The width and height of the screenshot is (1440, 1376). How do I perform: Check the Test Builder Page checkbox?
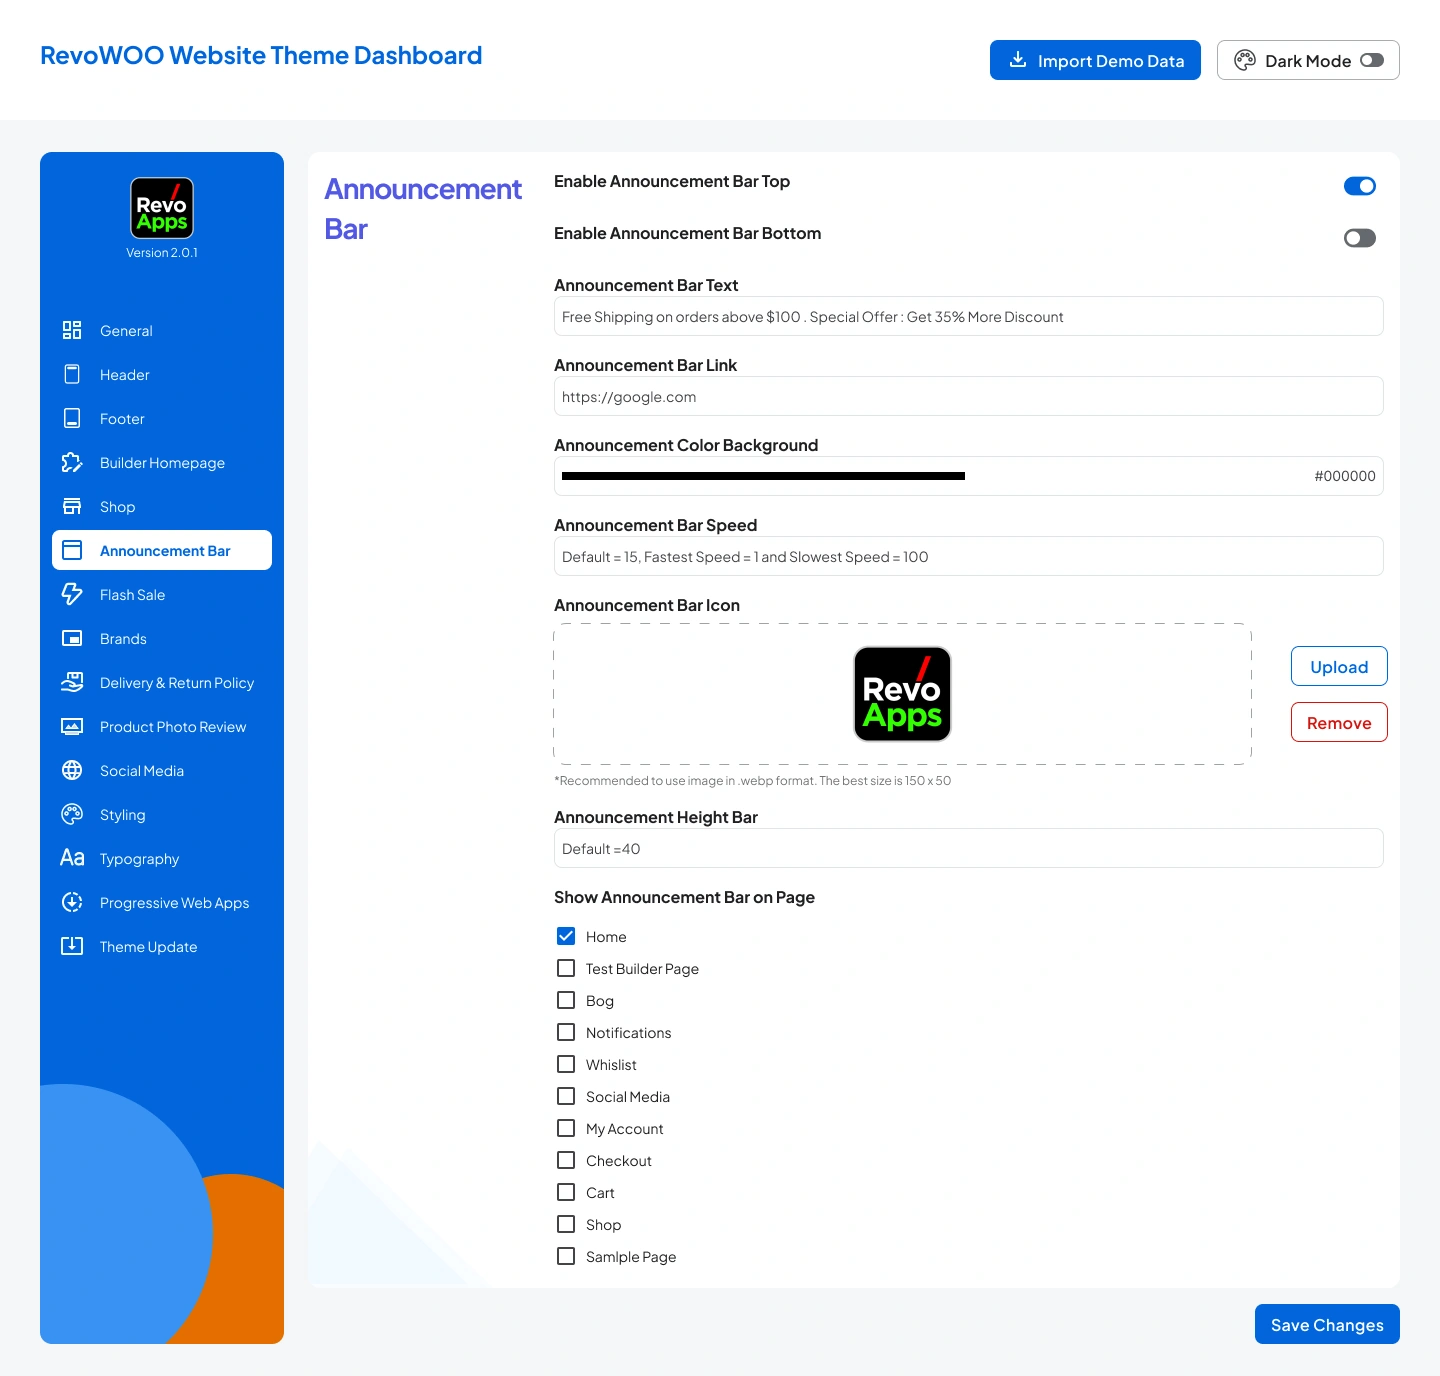pyautogui.click(x=566, y=968)
